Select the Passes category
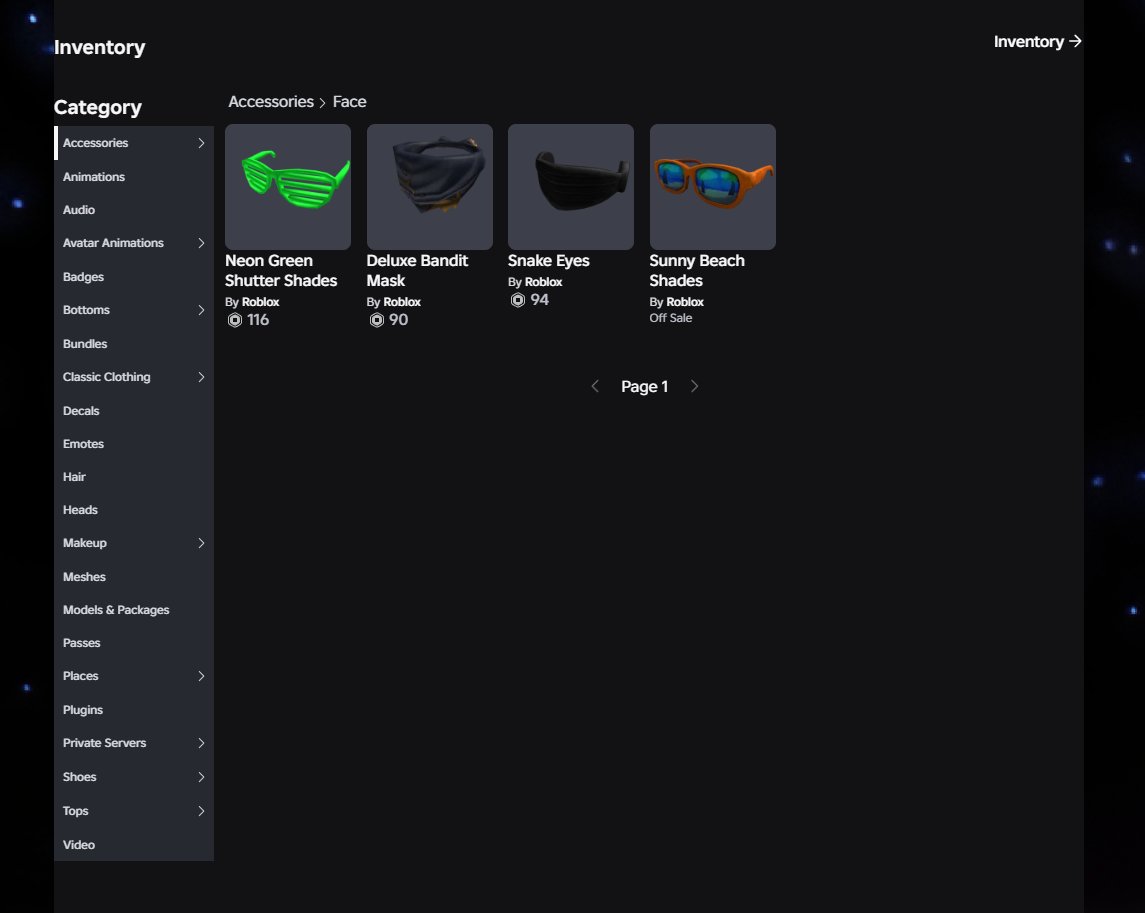 coord(134,643)
